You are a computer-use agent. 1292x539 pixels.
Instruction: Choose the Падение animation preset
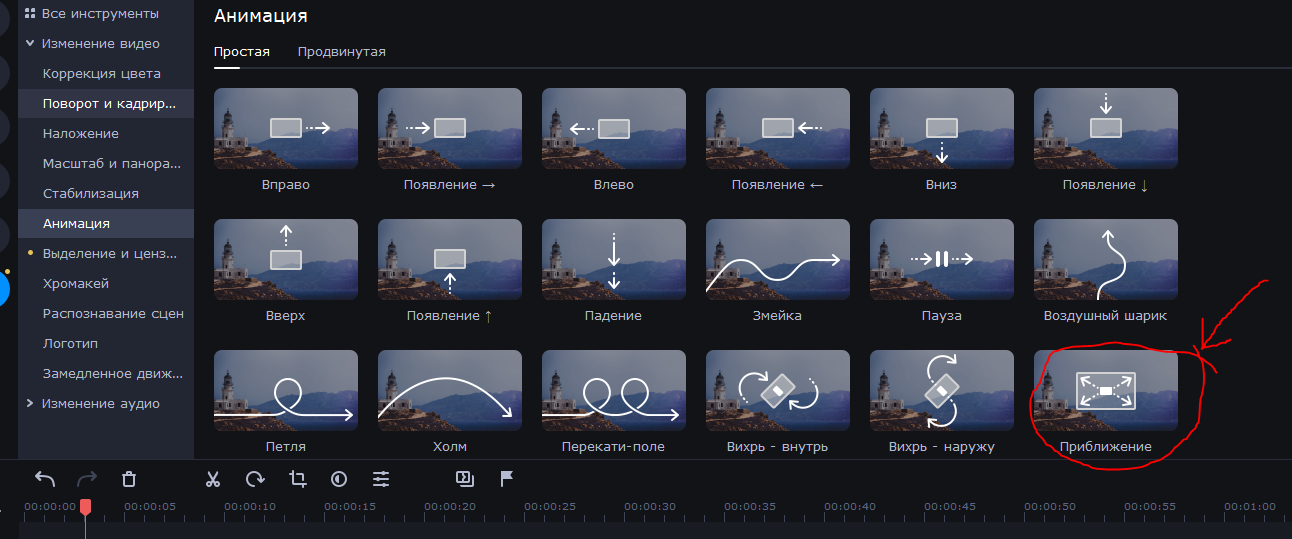[x=614, y=260]
